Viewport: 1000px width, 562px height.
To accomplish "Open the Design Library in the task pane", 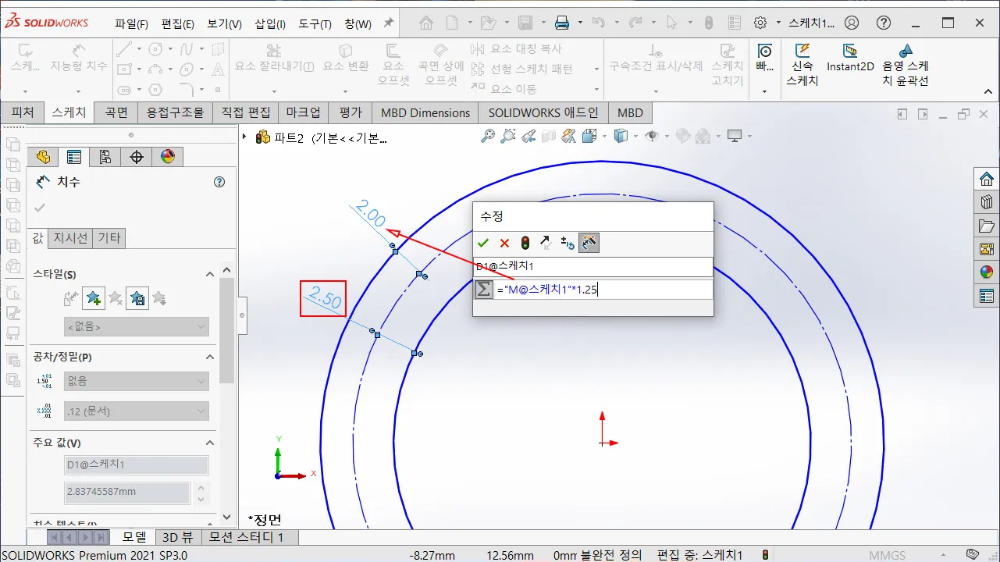I will (x=986, y=203).
